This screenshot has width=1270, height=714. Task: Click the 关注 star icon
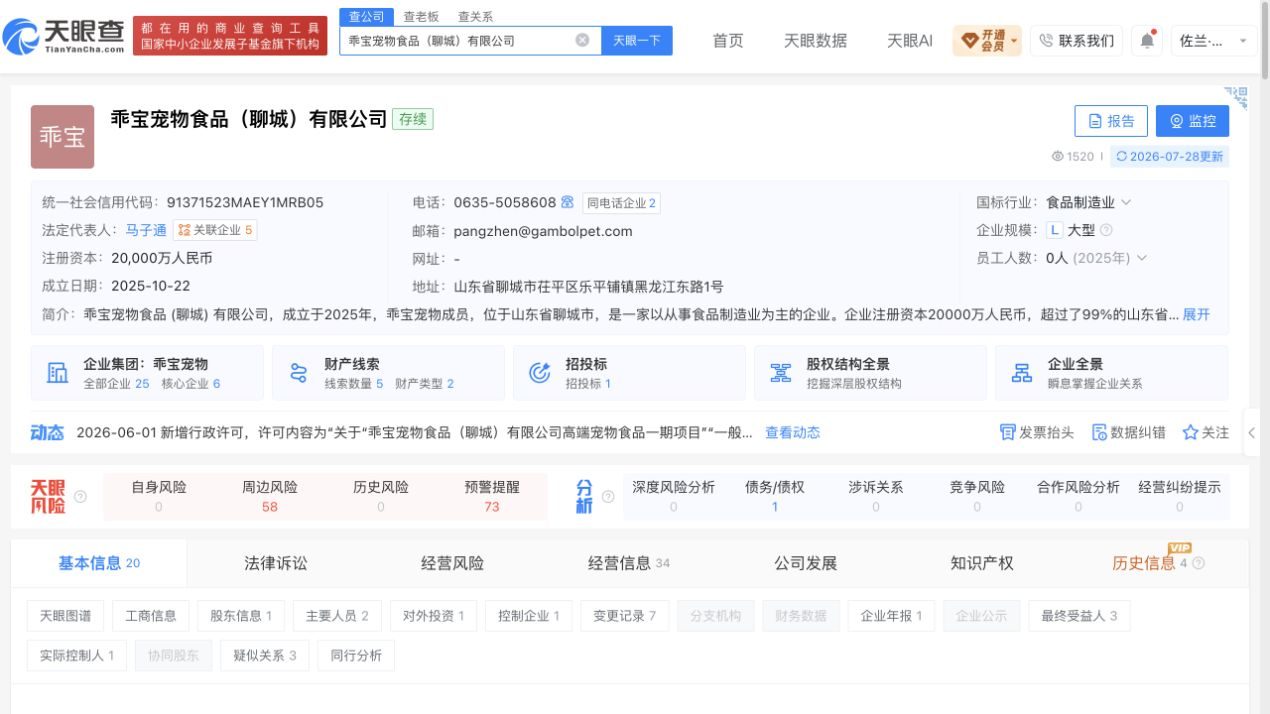pos(1190,432)
